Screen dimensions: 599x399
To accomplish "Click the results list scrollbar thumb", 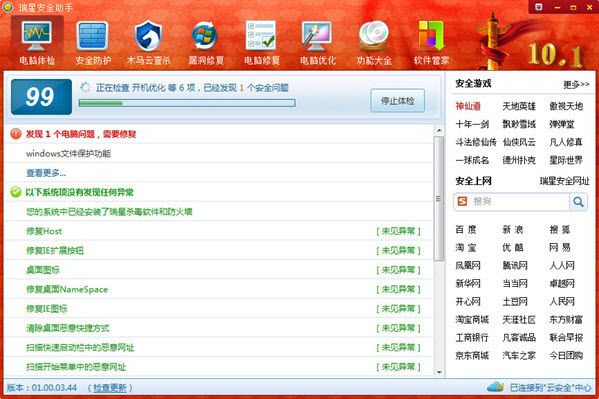I will [439, 199].
